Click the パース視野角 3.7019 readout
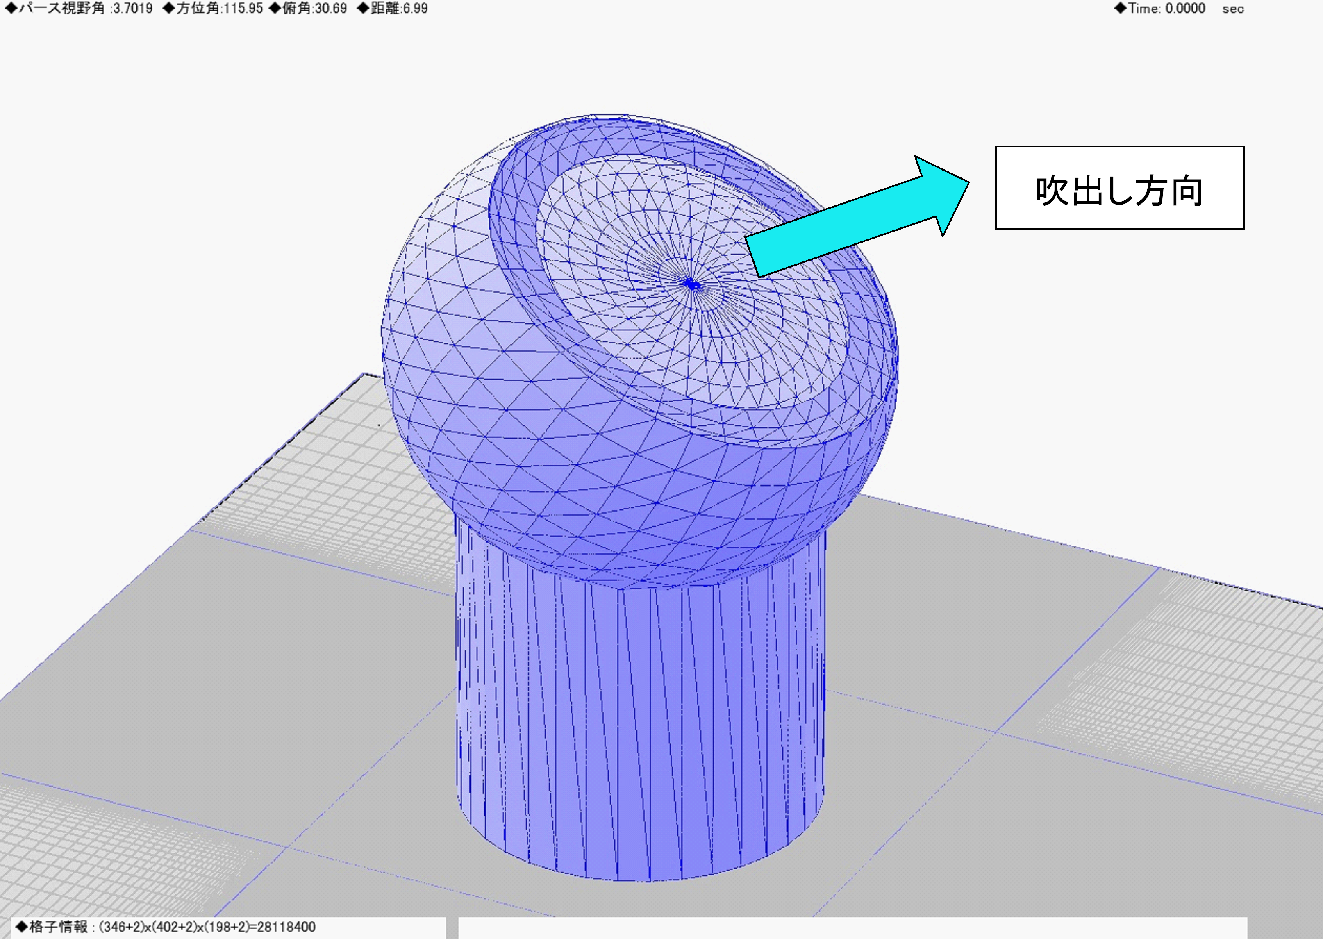 point(79,8)
